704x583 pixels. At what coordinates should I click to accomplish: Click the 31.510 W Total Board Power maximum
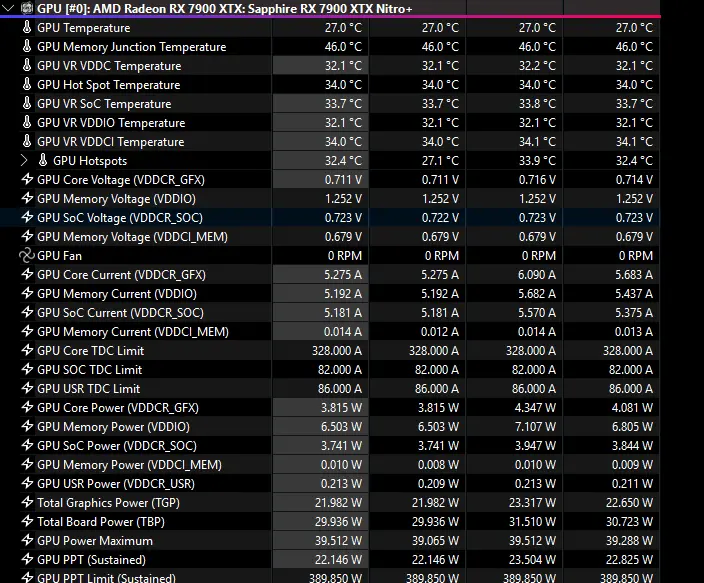515,521
